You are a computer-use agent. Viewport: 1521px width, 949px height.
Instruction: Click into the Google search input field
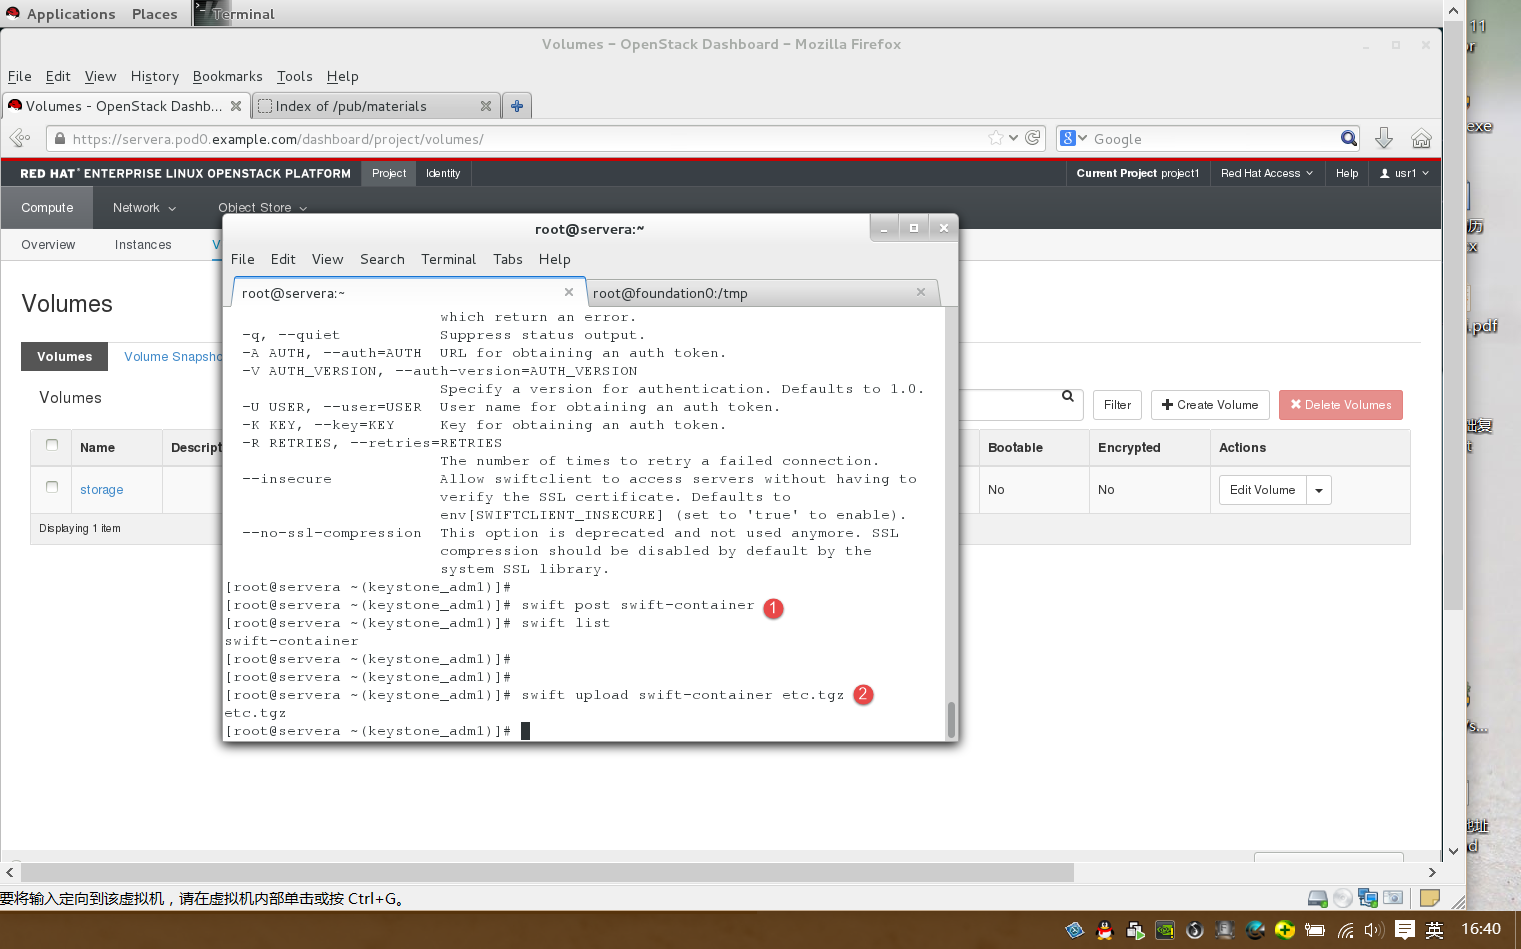click(x=1213, y=139)
